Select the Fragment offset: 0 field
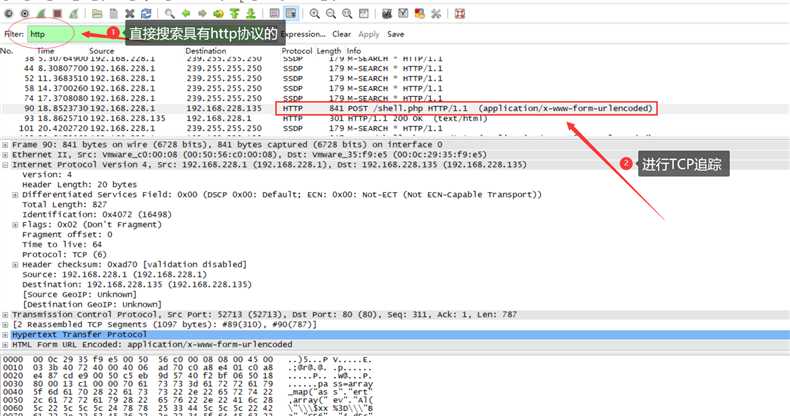Screen dimensions: 790x416 pyautogui.click(x=67, y=235)
